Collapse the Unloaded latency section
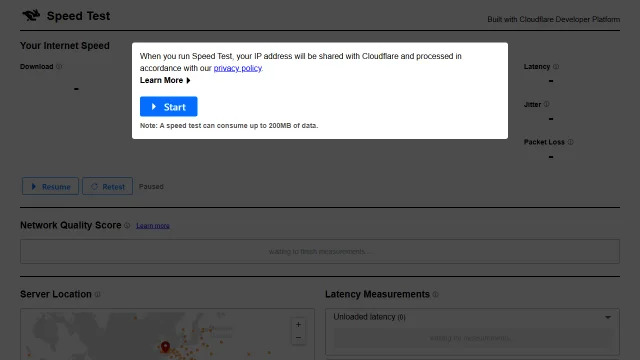This screenshot has height=360, width=640. (x=607, y=317)
